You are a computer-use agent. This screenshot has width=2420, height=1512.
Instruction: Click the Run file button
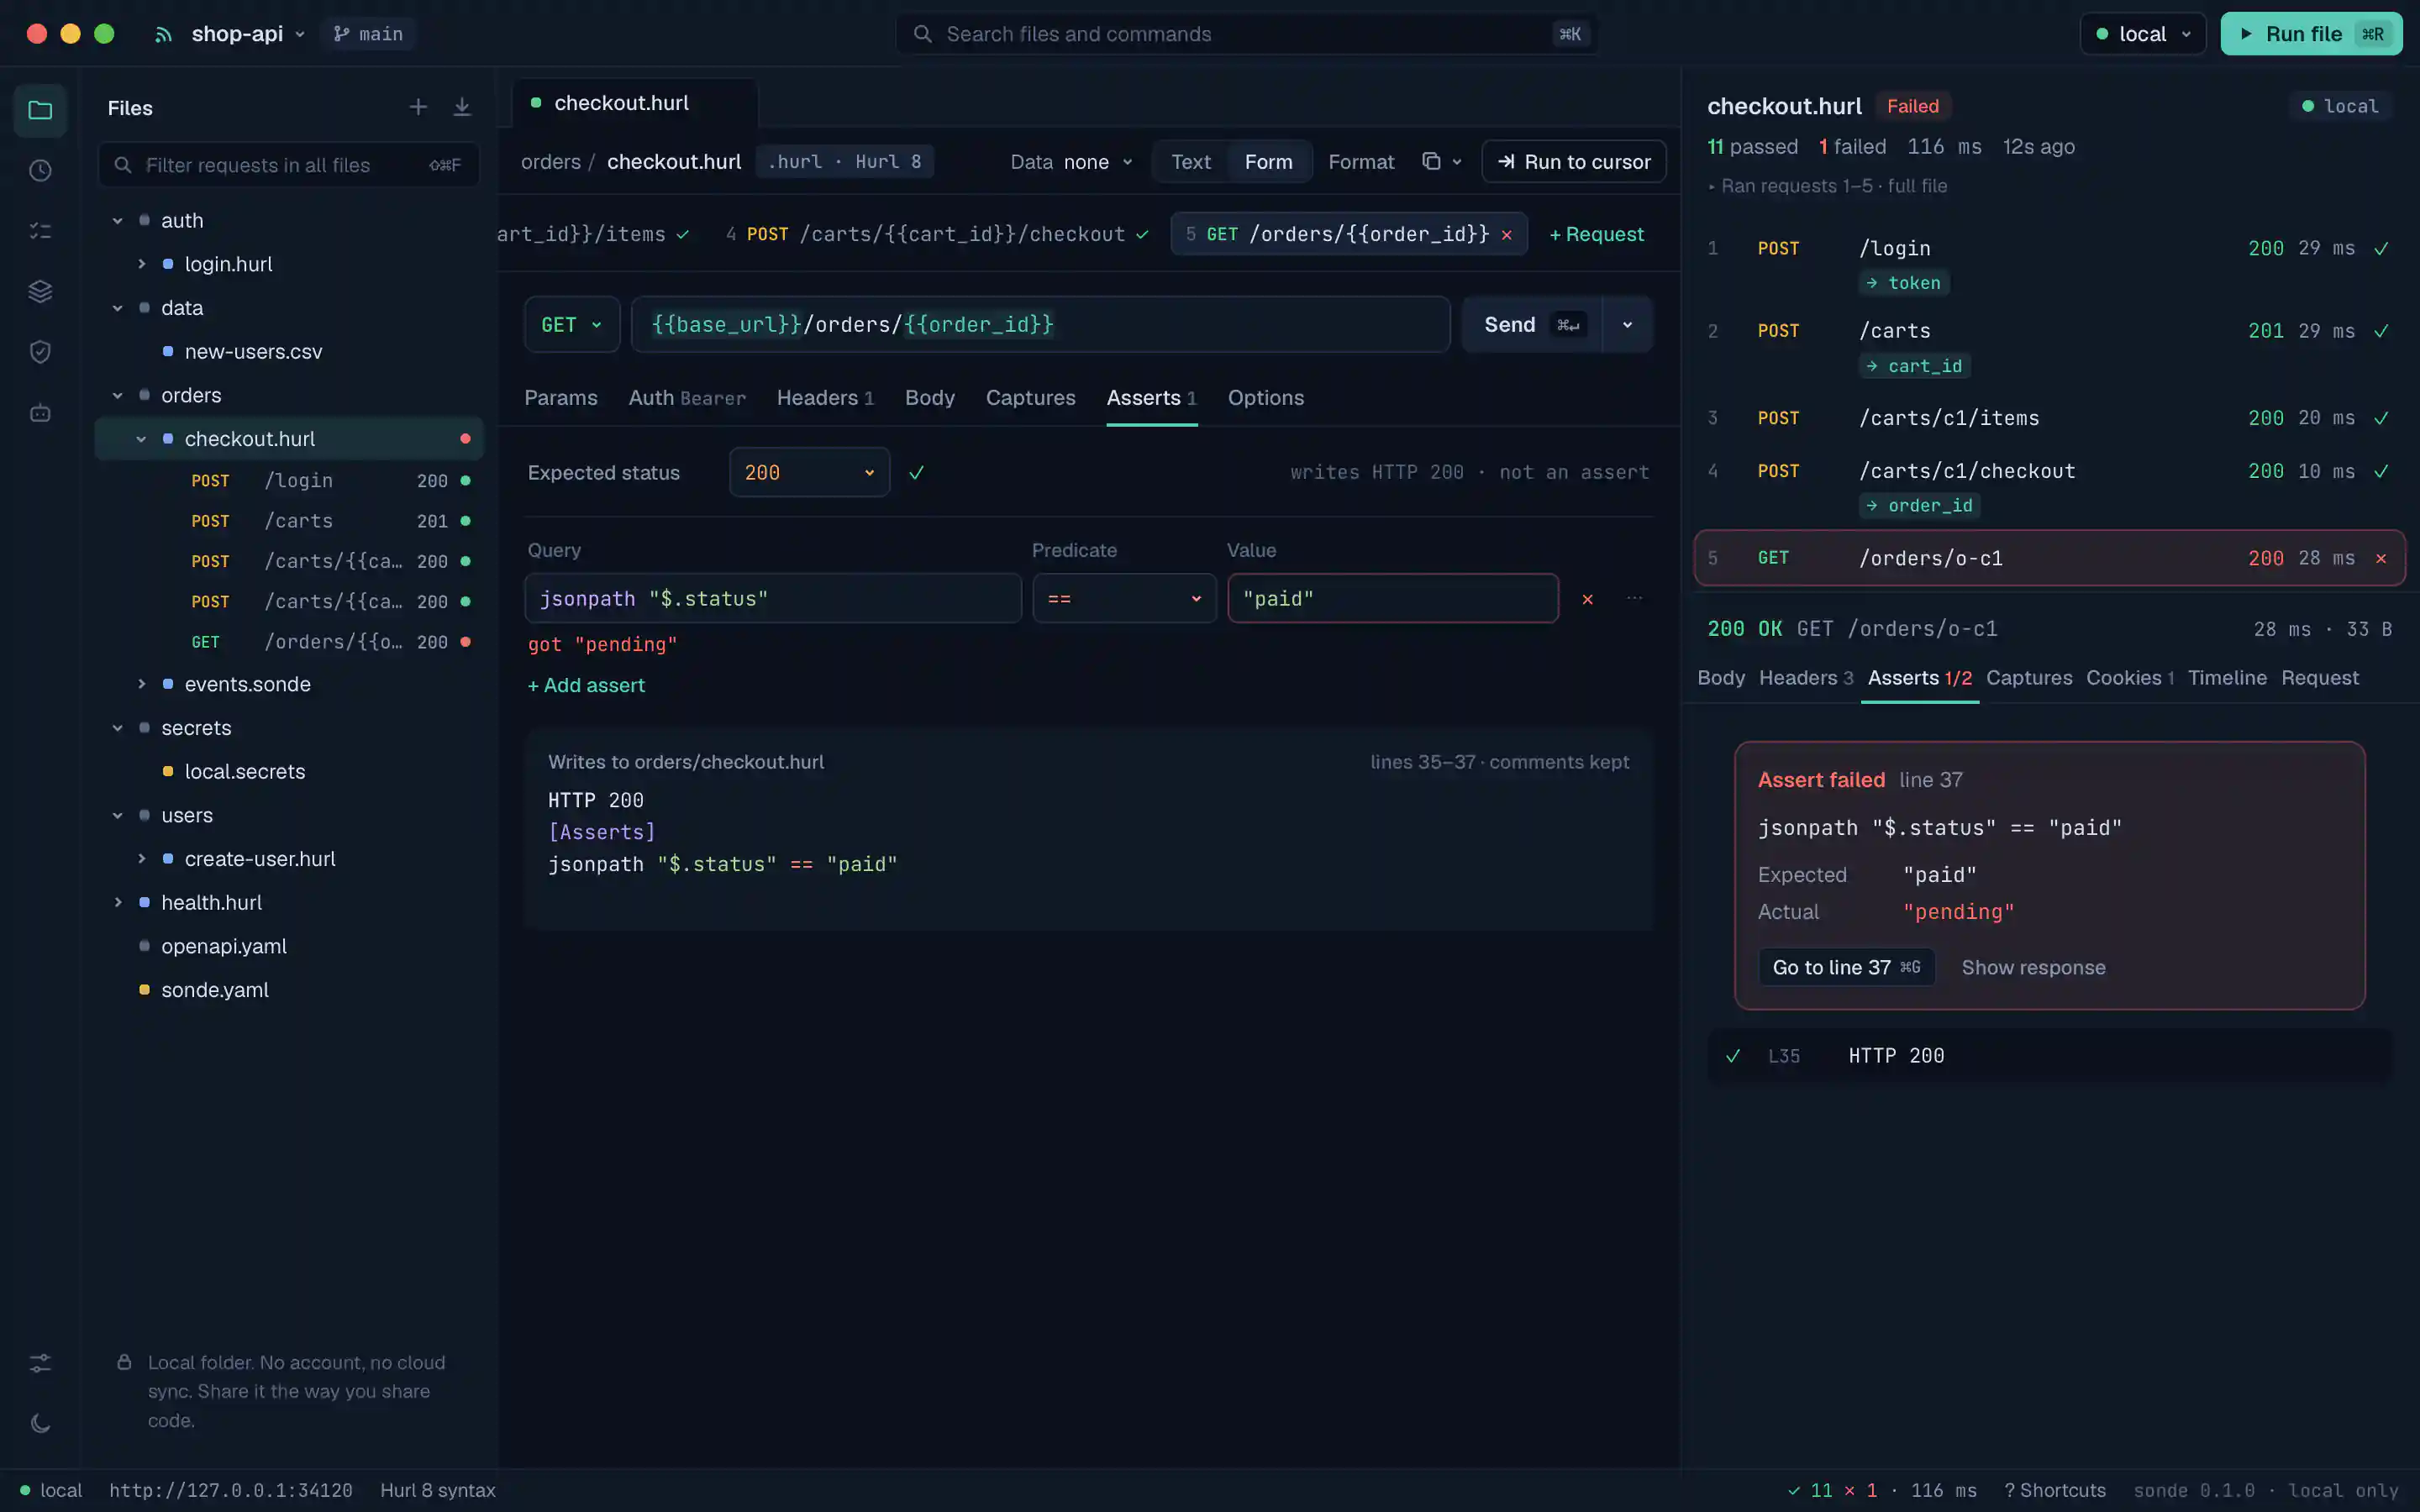pyautogui.click(x=2311, y=34)
